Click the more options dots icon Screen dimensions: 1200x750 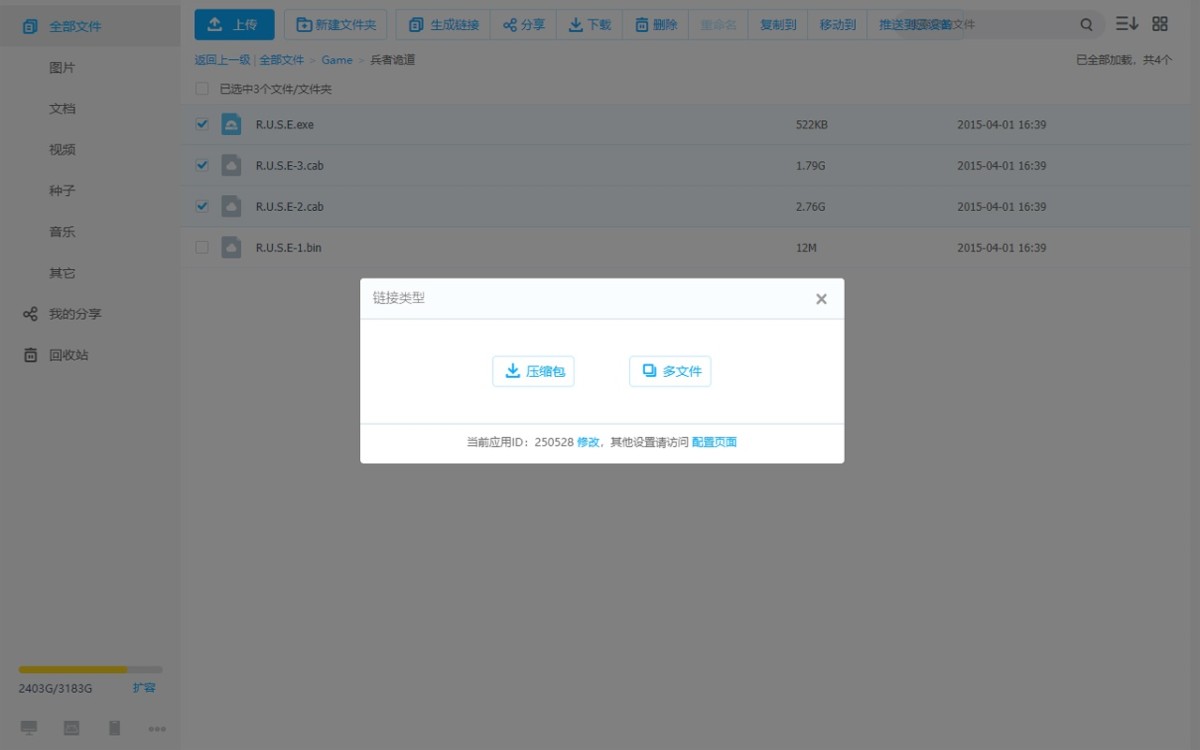pyautogui.click(x=157, y=729)
